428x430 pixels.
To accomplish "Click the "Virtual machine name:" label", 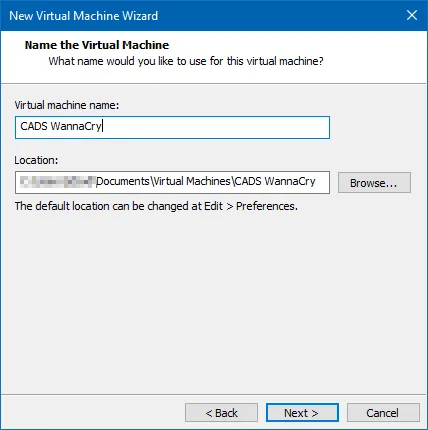I will click(x=67, y=105).
